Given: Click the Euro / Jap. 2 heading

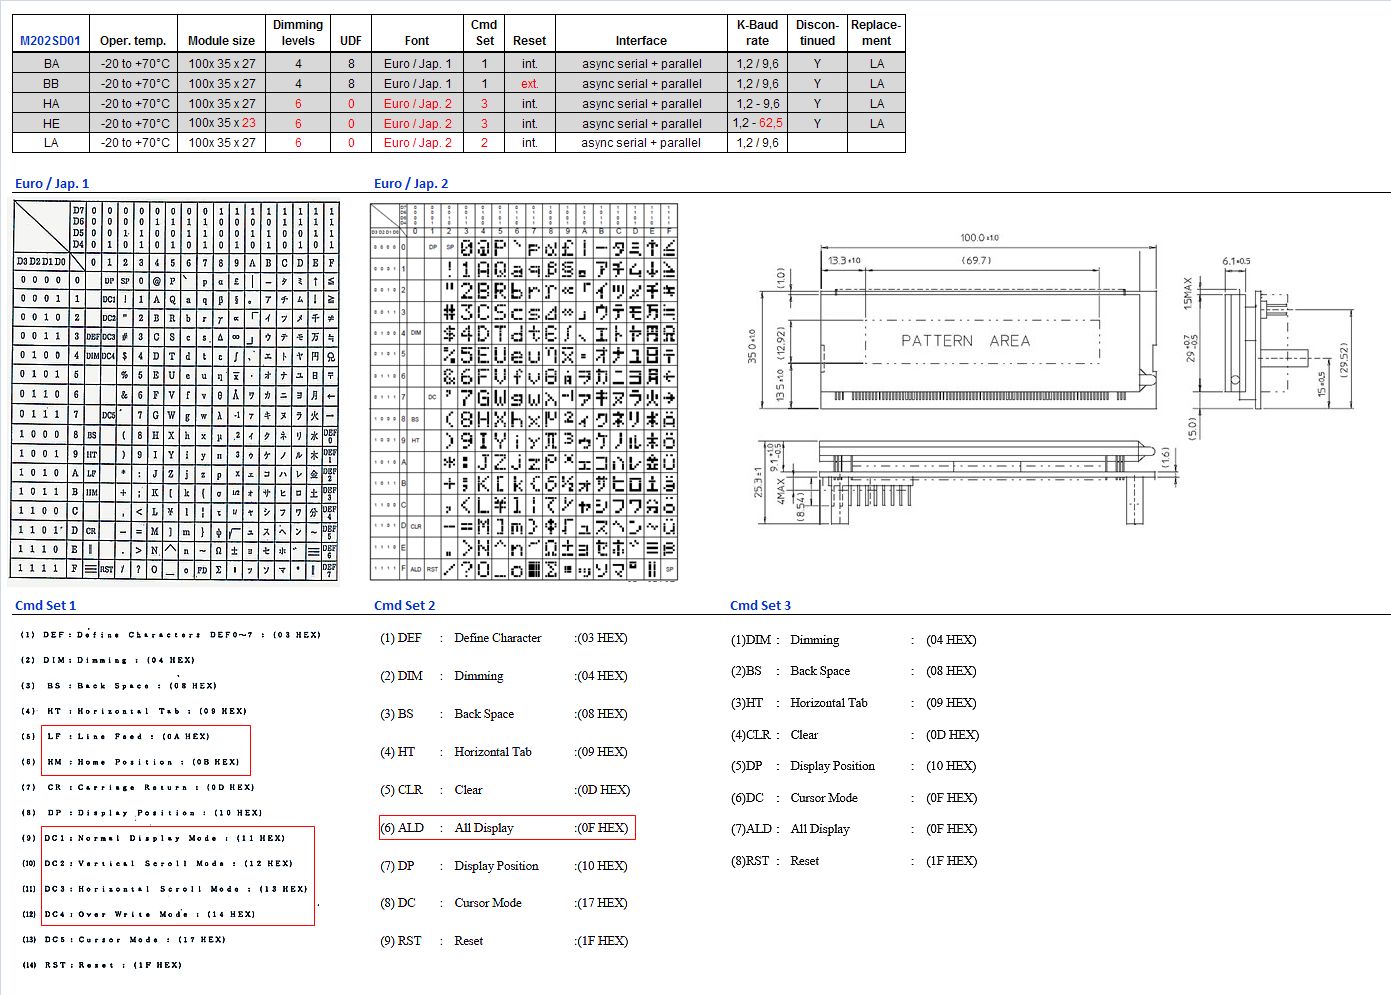Looking at the screenshot, I should [x=411, y=183].
